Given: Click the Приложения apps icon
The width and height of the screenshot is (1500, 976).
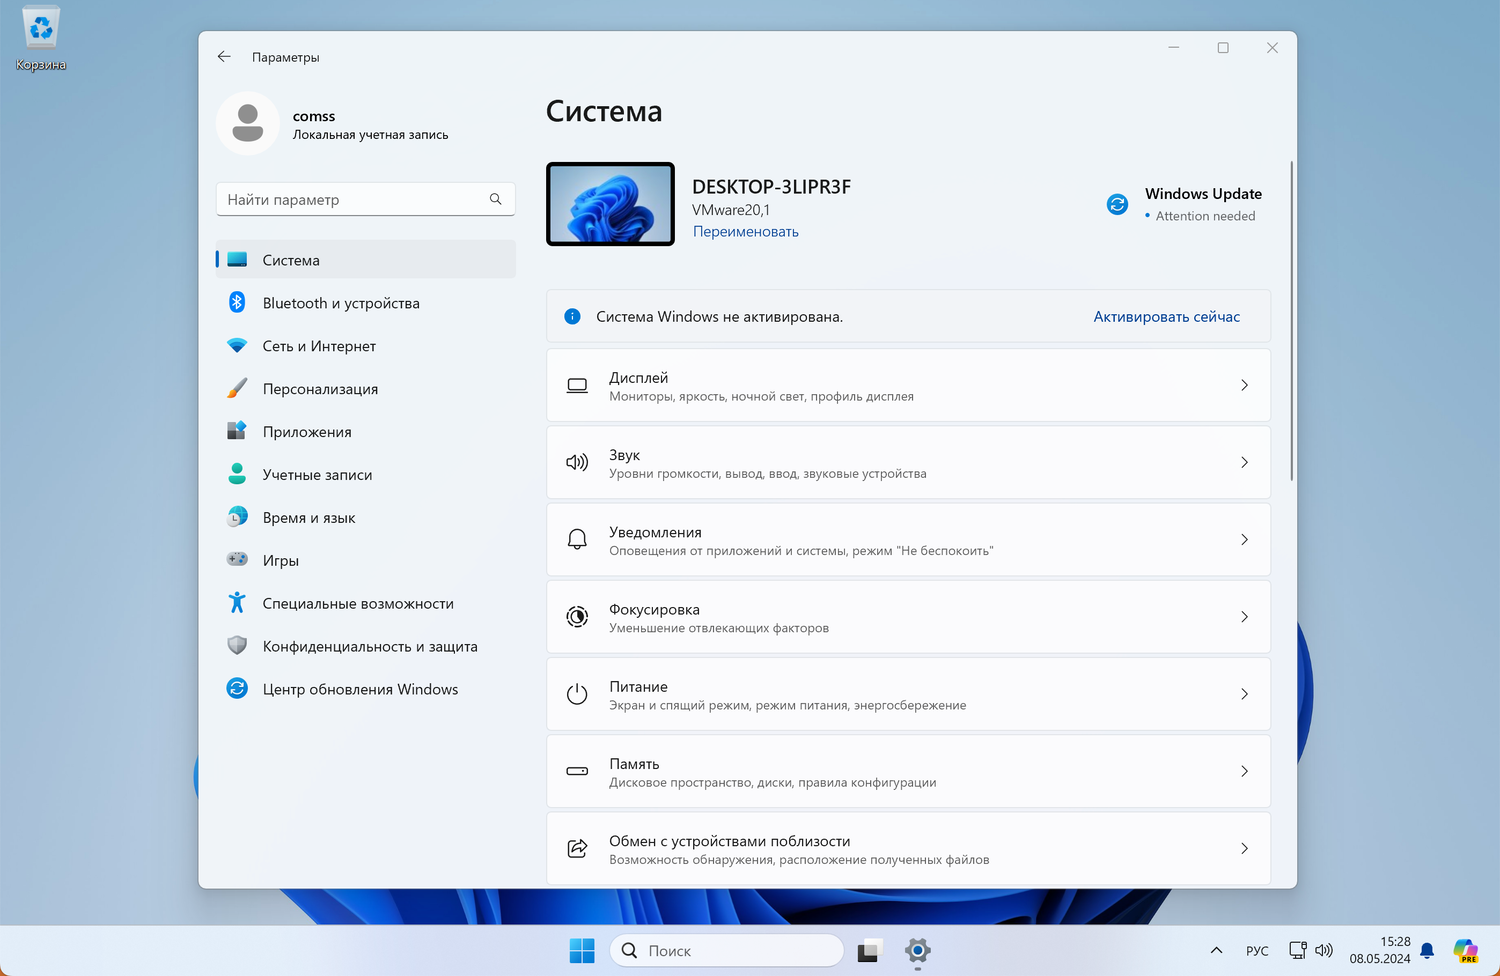Looking at the screenshot, I should point(237,431).
